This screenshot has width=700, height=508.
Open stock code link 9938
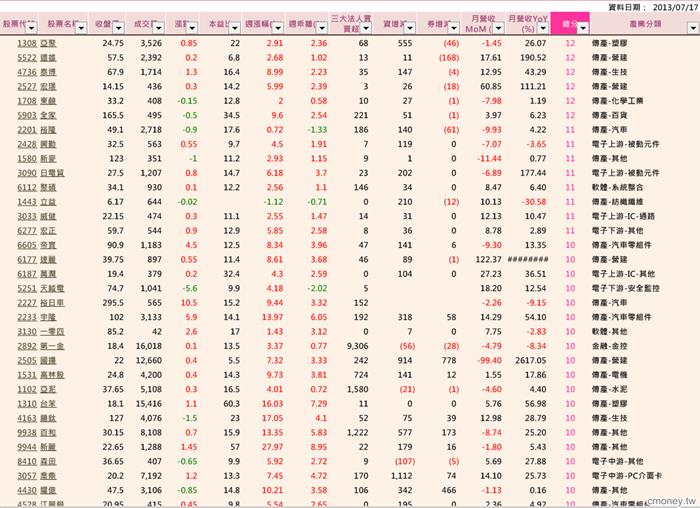pyautogui.click(x=27, y=433)
